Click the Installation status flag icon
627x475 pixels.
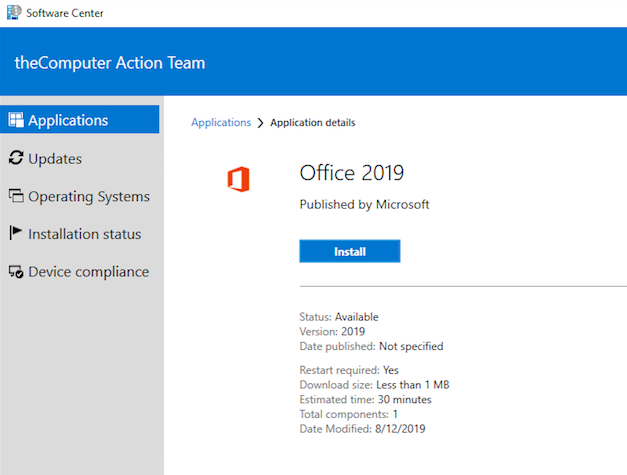tap(15, 233)
